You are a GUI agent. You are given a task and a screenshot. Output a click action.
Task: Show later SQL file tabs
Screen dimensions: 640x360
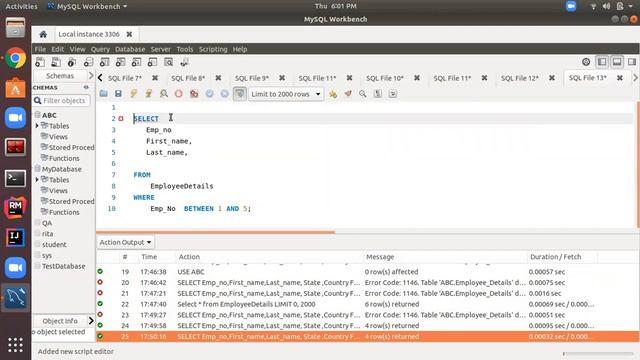pos(635,78)
